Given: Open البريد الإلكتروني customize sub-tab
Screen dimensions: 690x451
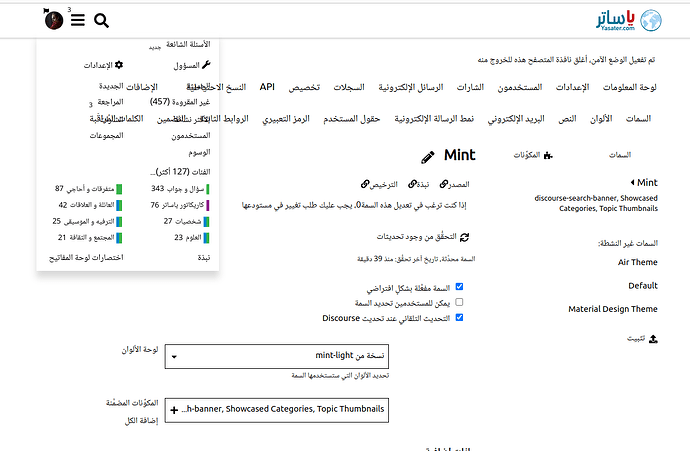Looking at the screenshot, I should (516, 119).
